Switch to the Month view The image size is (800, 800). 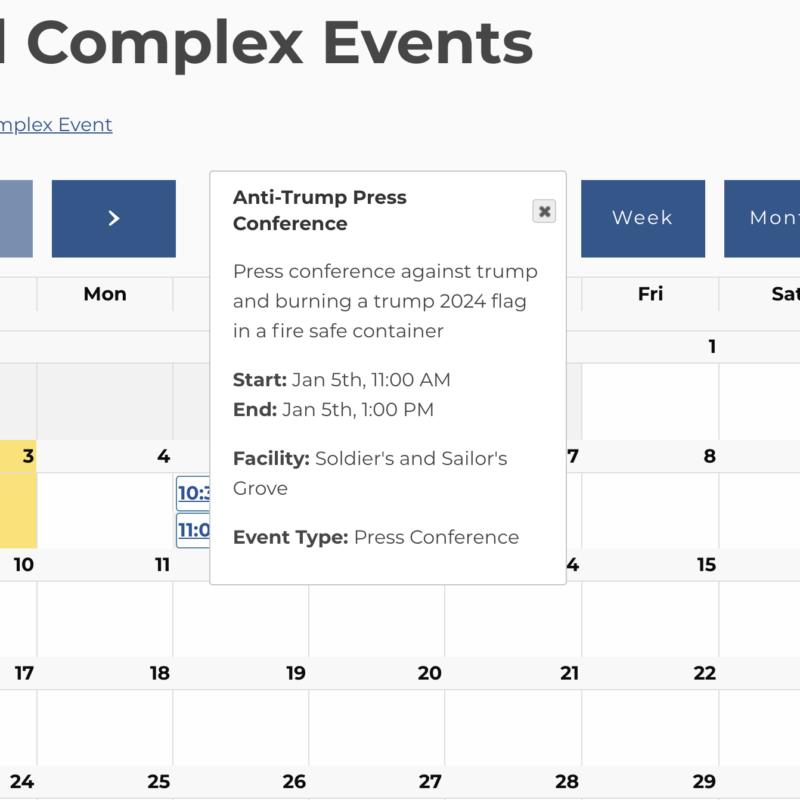(x=765, y=218)
